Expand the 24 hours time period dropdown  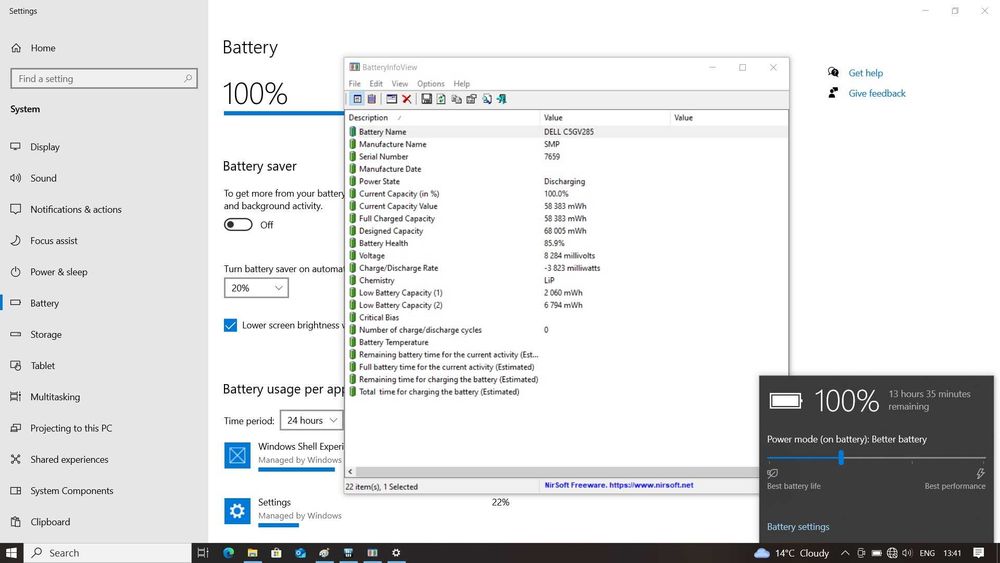tap(309, 420)
